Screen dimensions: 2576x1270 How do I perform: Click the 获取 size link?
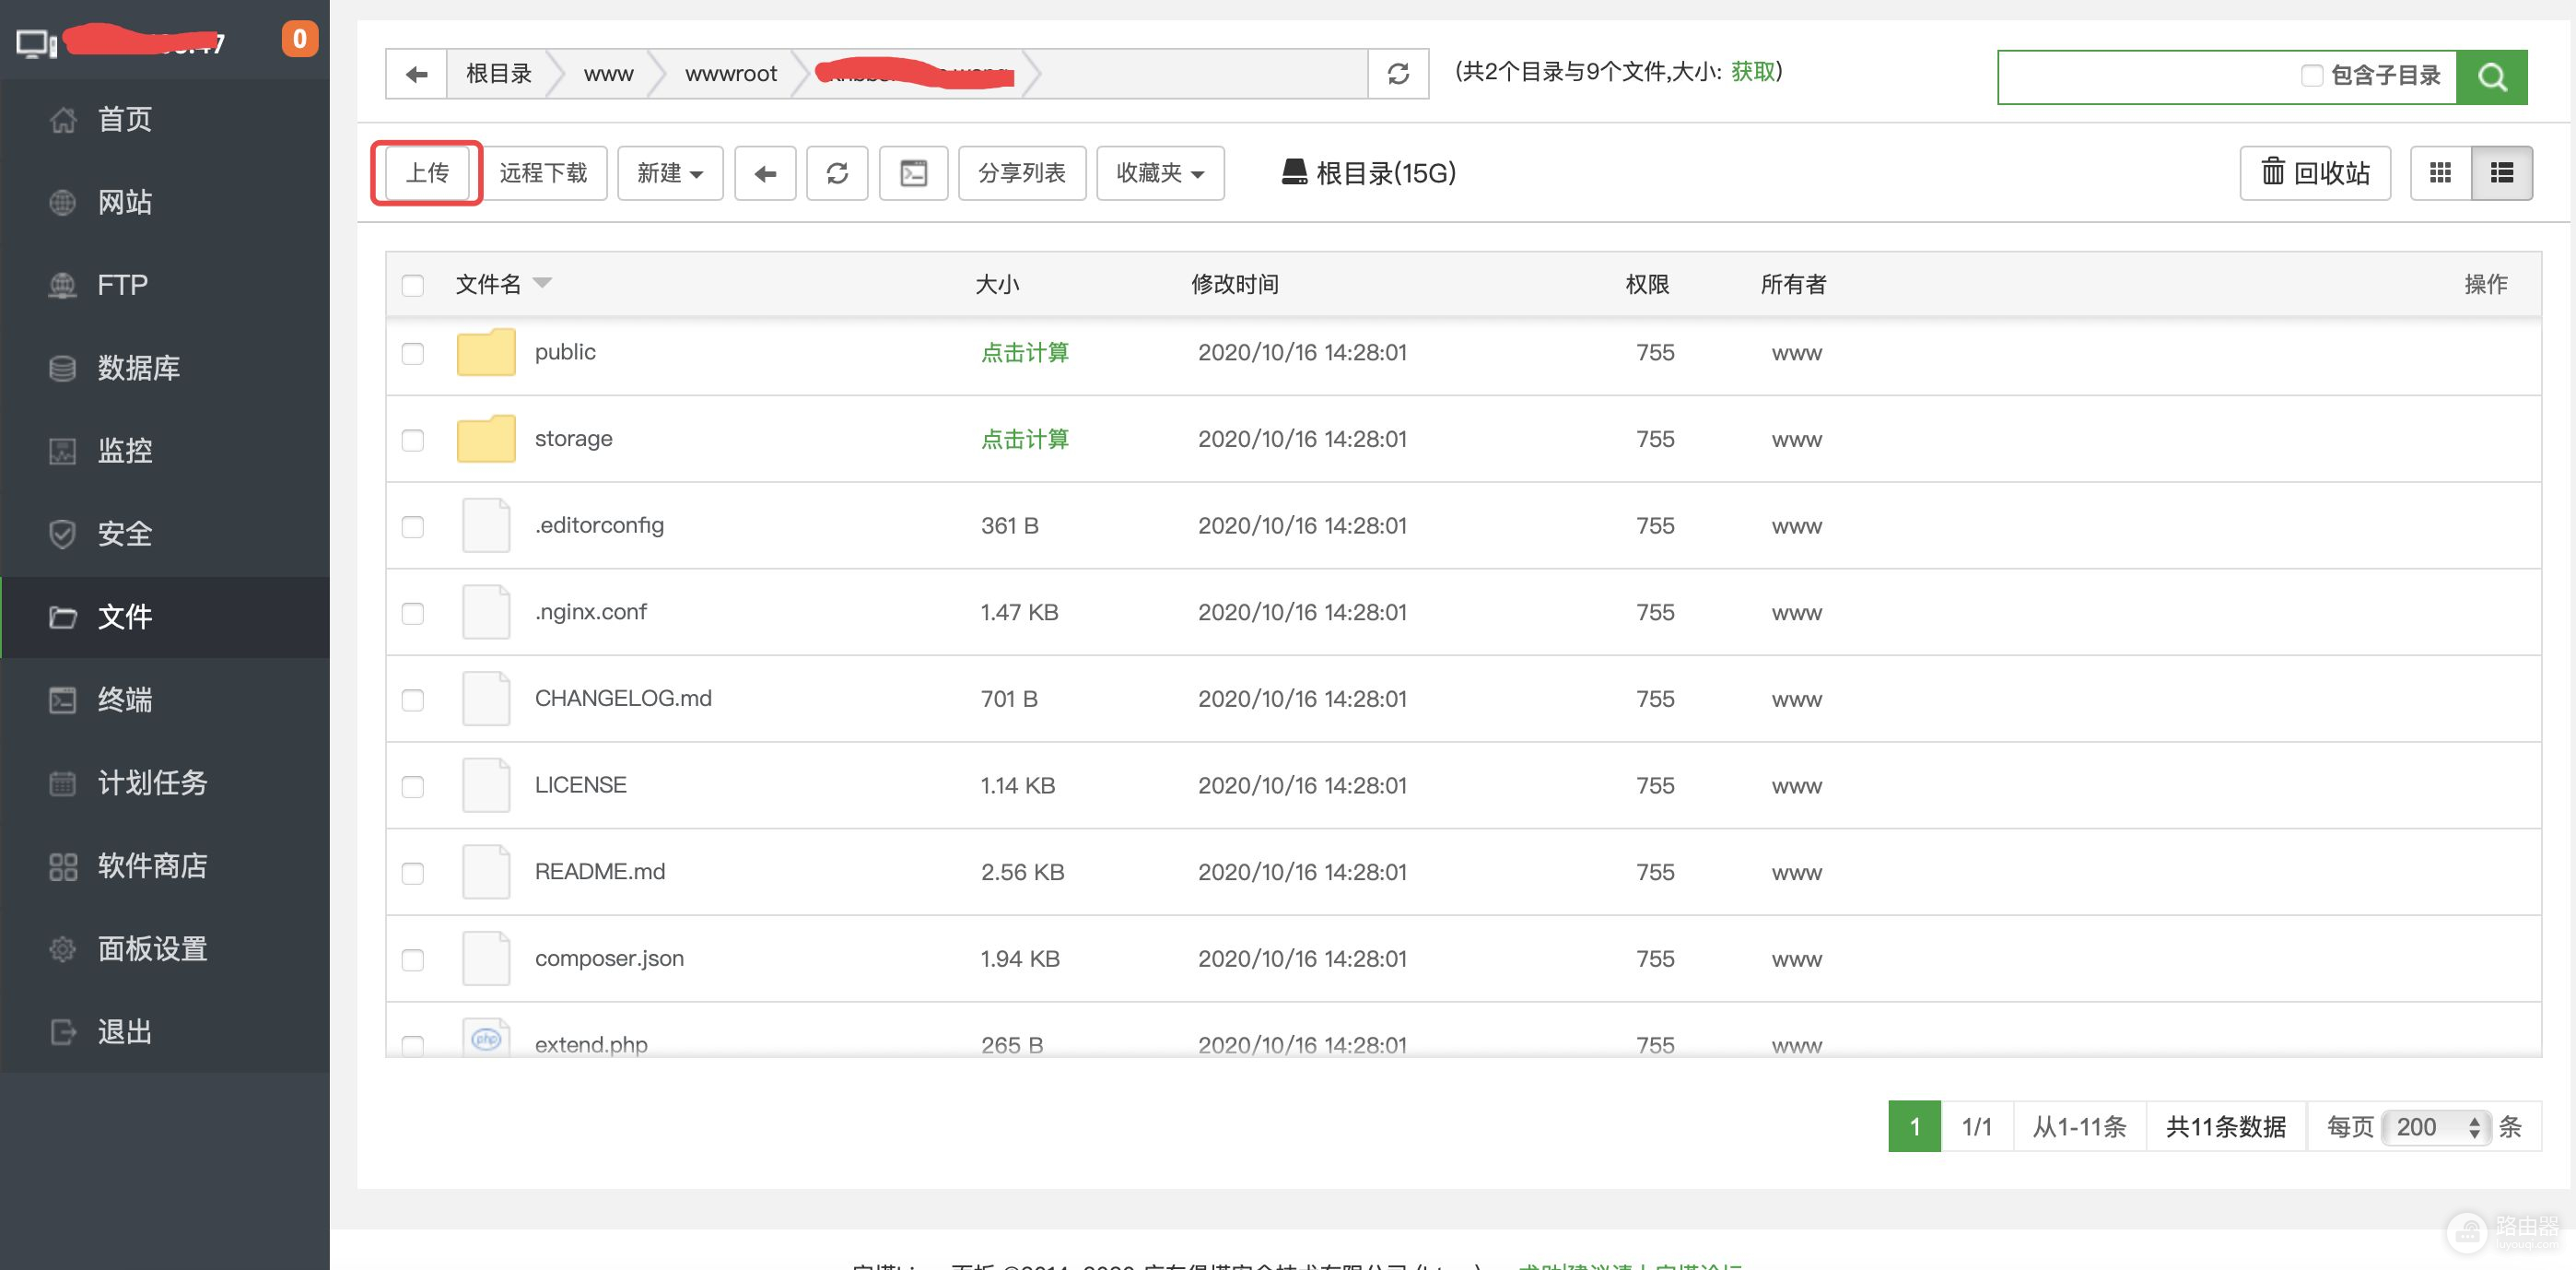coord(1753,71)
